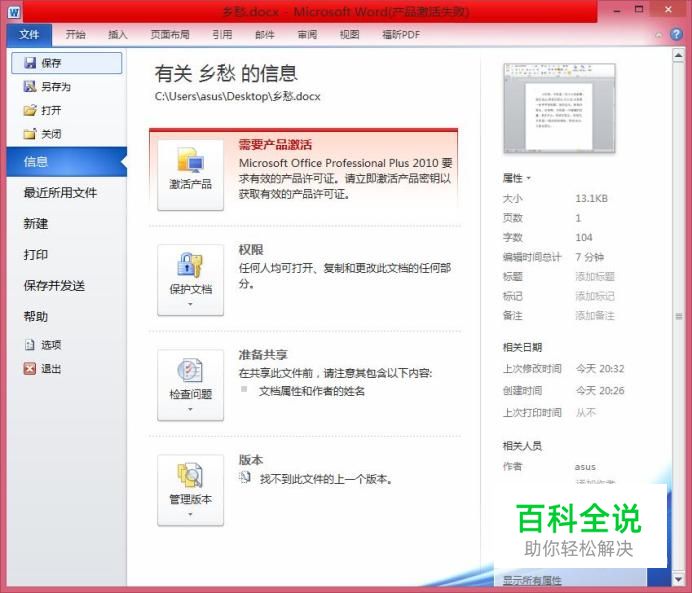Open the Check for Issues (检查问题) dropdown
Screen dimensions: 692x593
[191, 385]
